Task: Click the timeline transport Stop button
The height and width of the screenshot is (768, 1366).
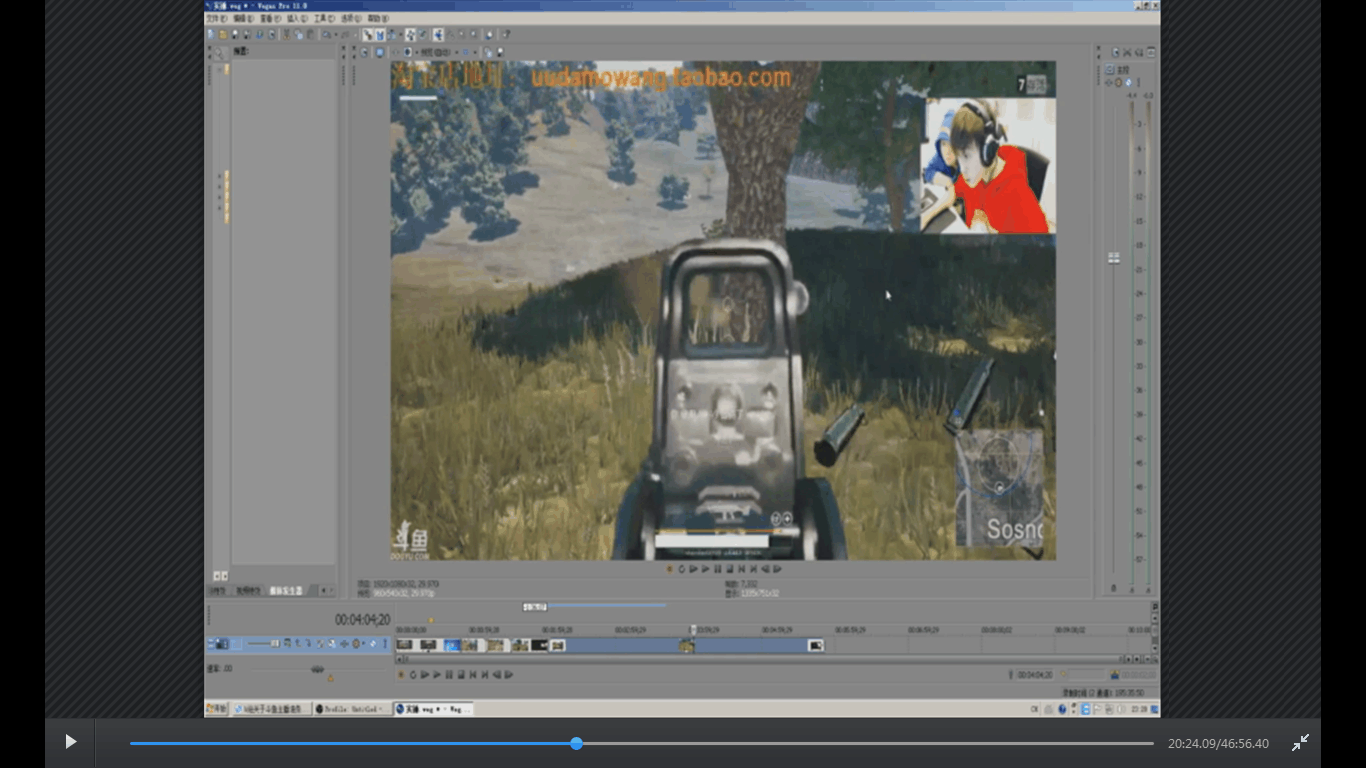Action: [x=461, y=675]
